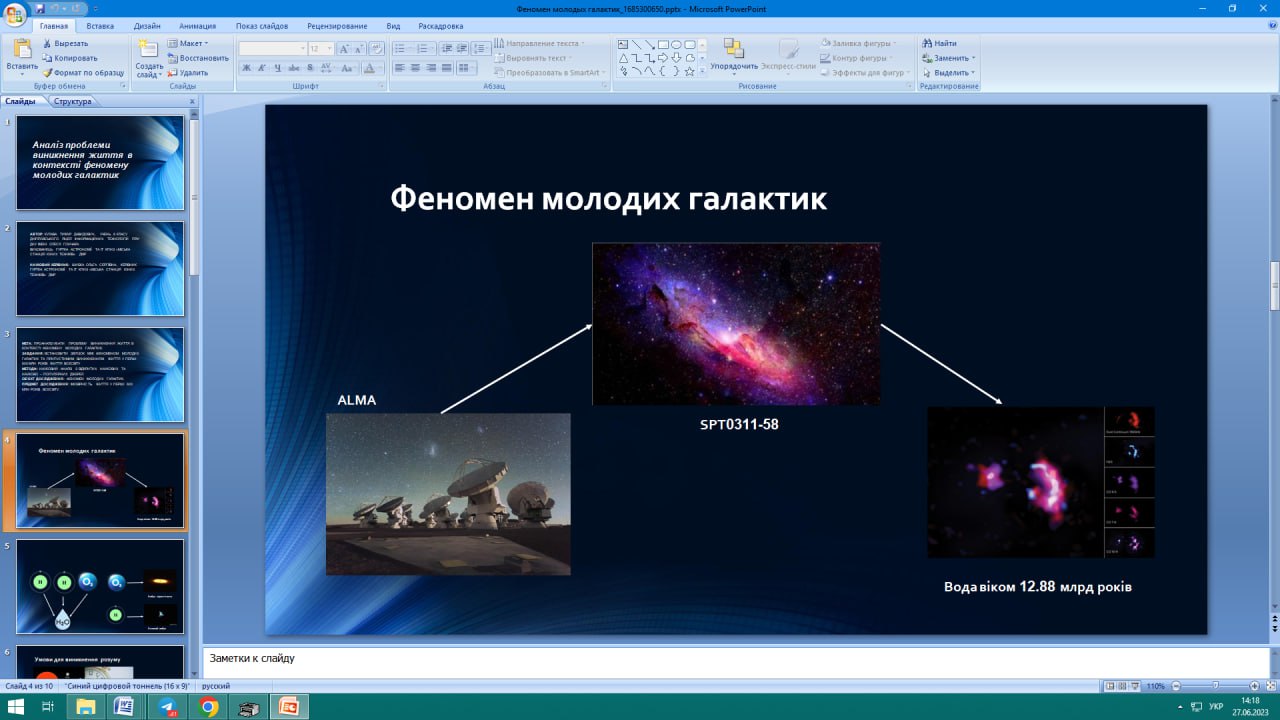Open the font size combo box
The image size is (1280, 720).
tap(320, 48)
